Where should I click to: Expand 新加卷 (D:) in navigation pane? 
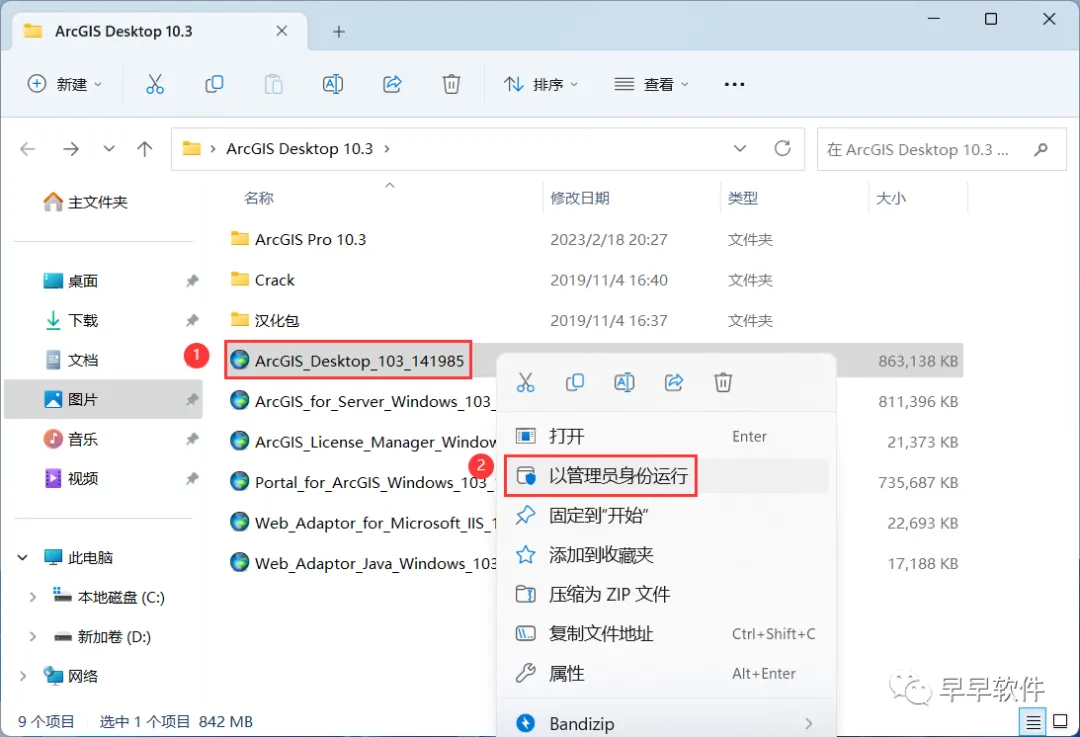click(32, 636)
